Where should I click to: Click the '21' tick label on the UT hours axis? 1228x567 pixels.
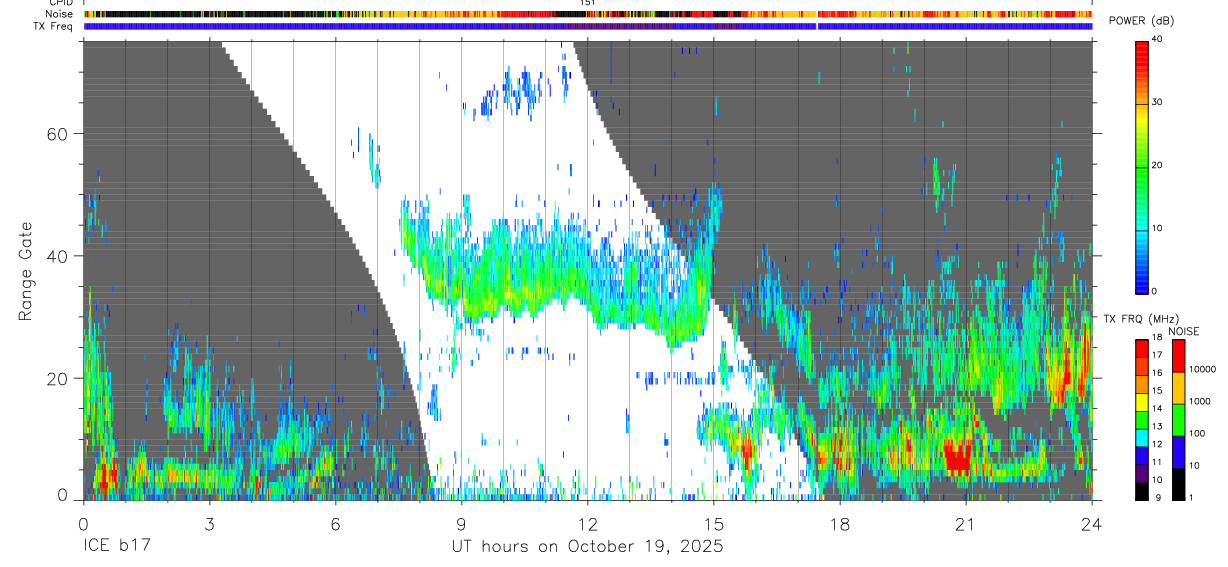point(966,523)
